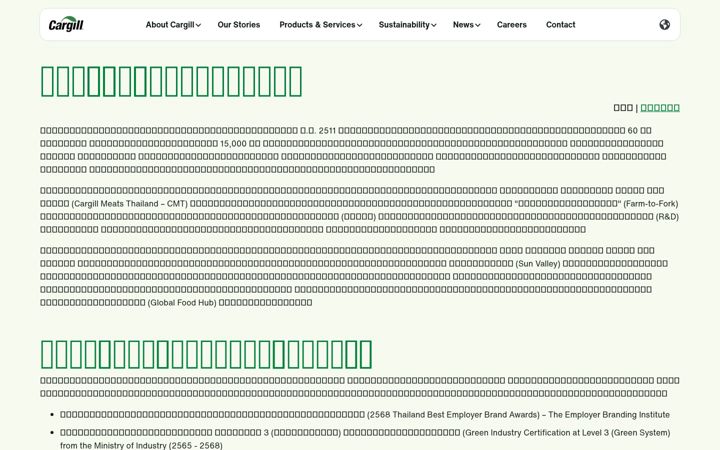Screen dimensions: 720x450
Task: Open the Our Stories page
Action: [x=239, y=25]
